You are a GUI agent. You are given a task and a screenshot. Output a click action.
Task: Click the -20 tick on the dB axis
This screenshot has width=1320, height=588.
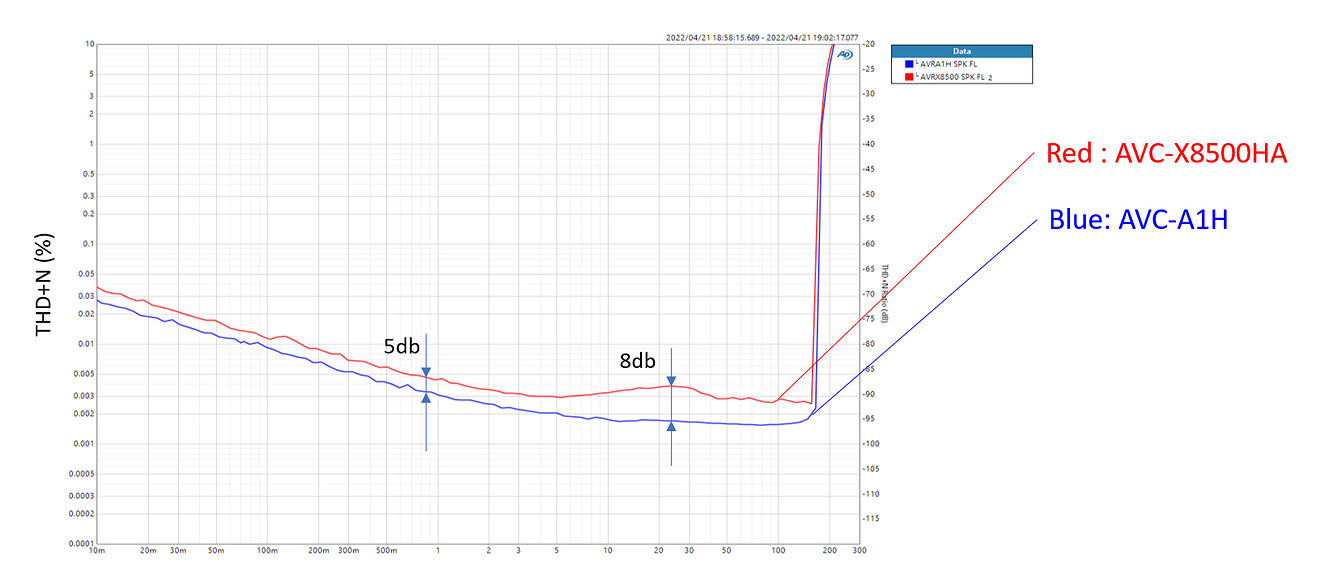[x=869, y=44]
